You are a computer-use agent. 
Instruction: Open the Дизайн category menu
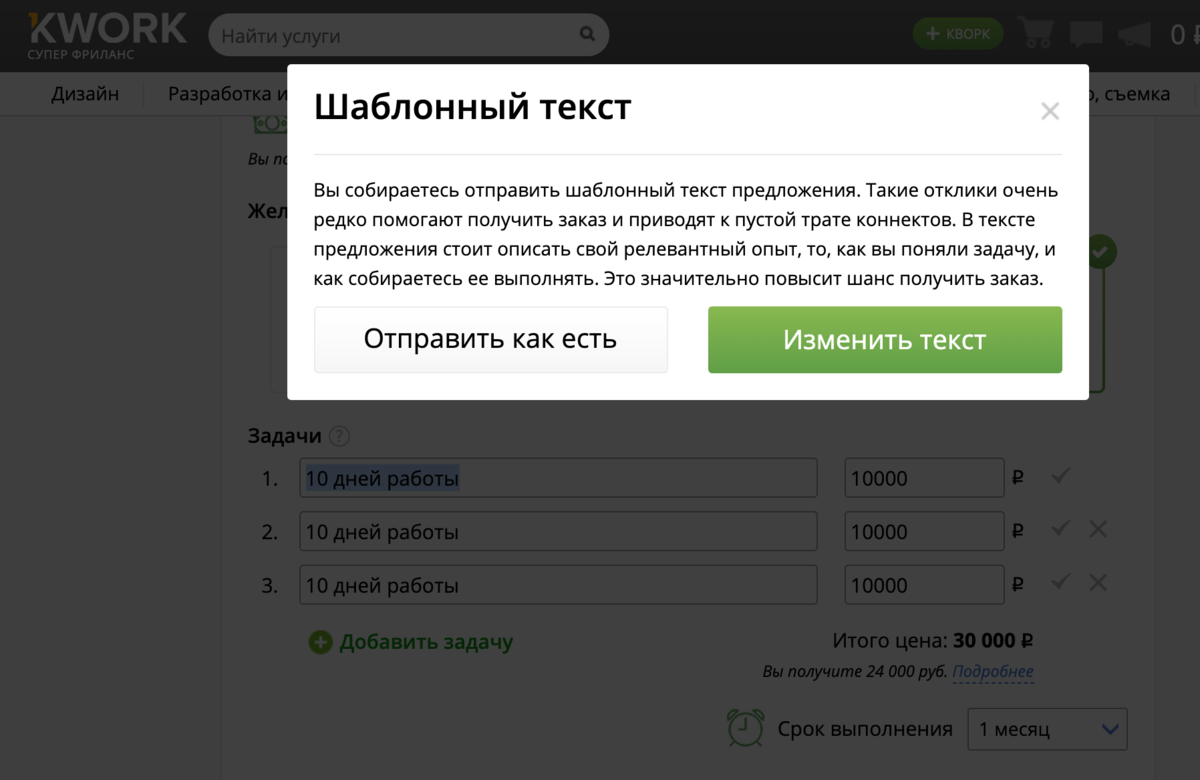pyautogui.click(x=85, y=94)
